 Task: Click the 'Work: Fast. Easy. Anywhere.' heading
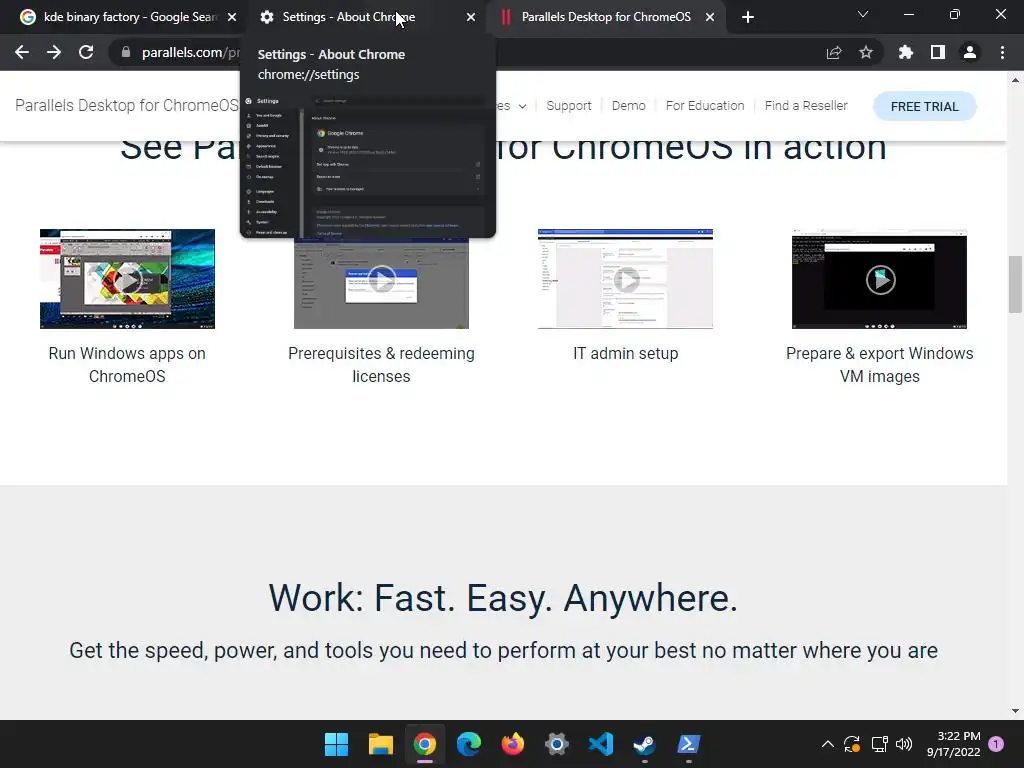tap(503, 598)
